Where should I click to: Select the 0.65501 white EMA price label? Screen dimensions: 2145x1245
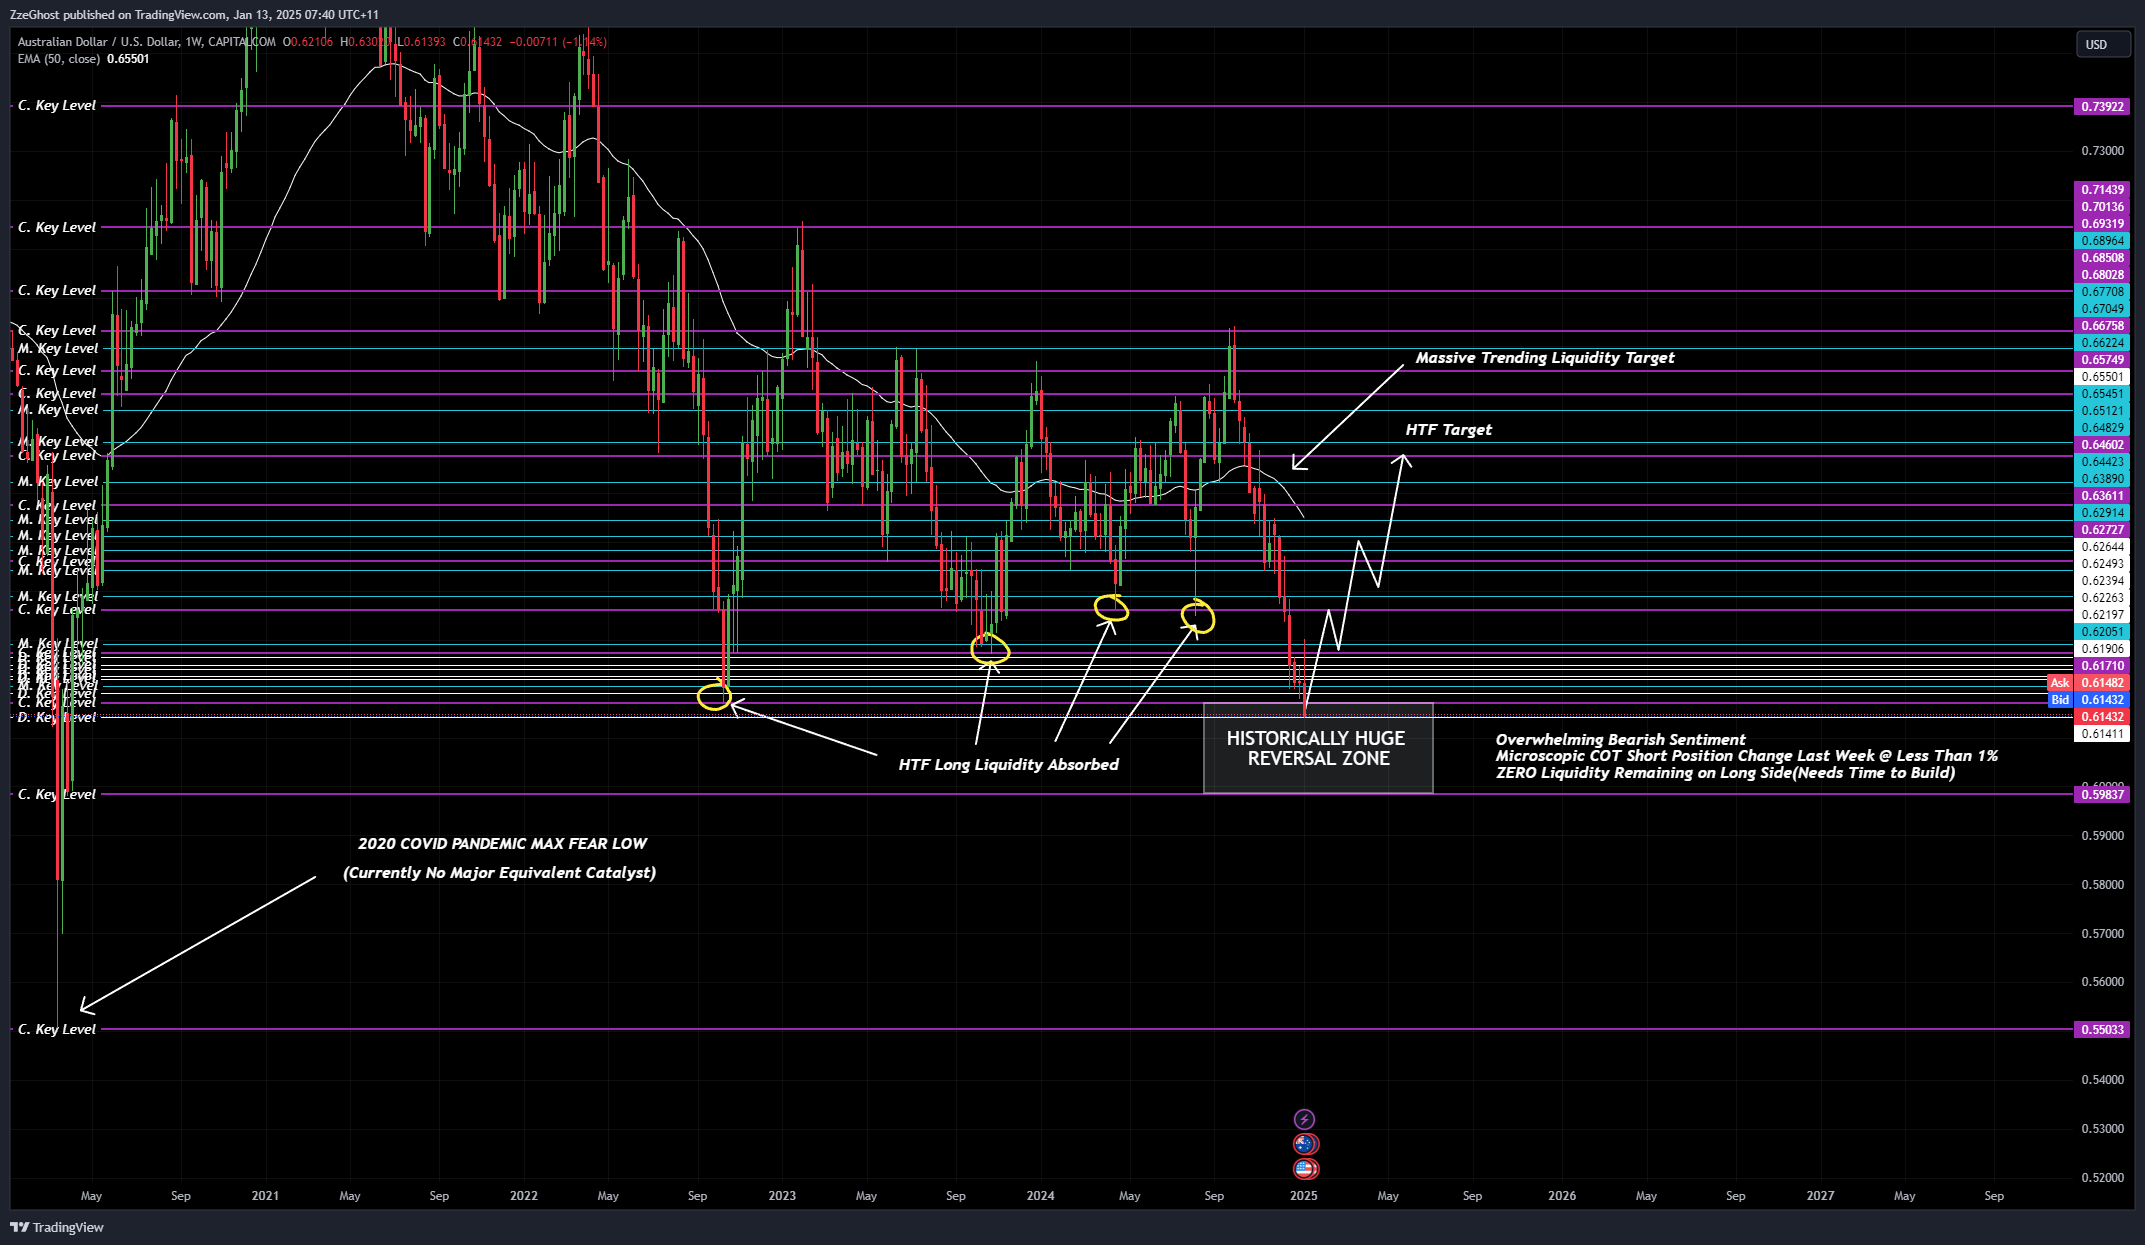pyautogui.click(x=2102, y=377)
